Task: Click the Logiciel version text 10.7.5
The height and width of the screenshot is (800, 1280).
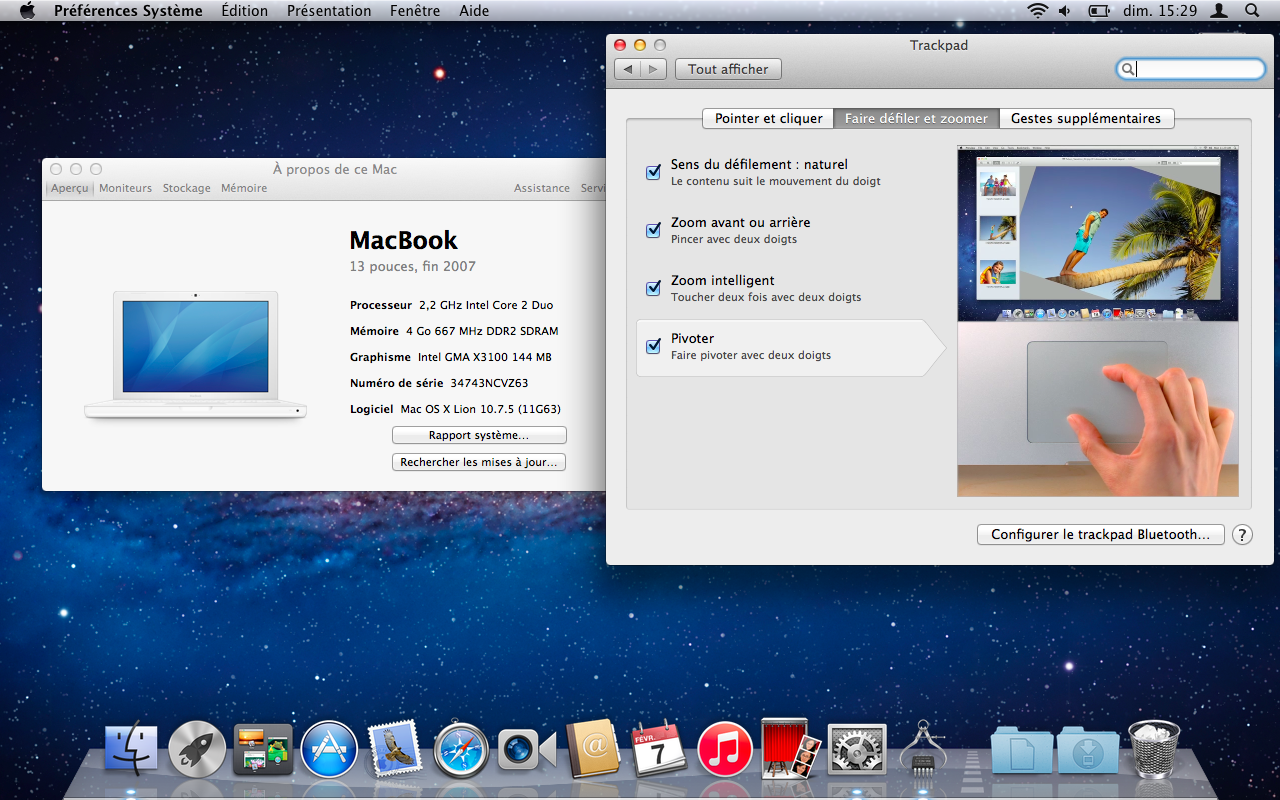Action: click(x=480, y=409)
